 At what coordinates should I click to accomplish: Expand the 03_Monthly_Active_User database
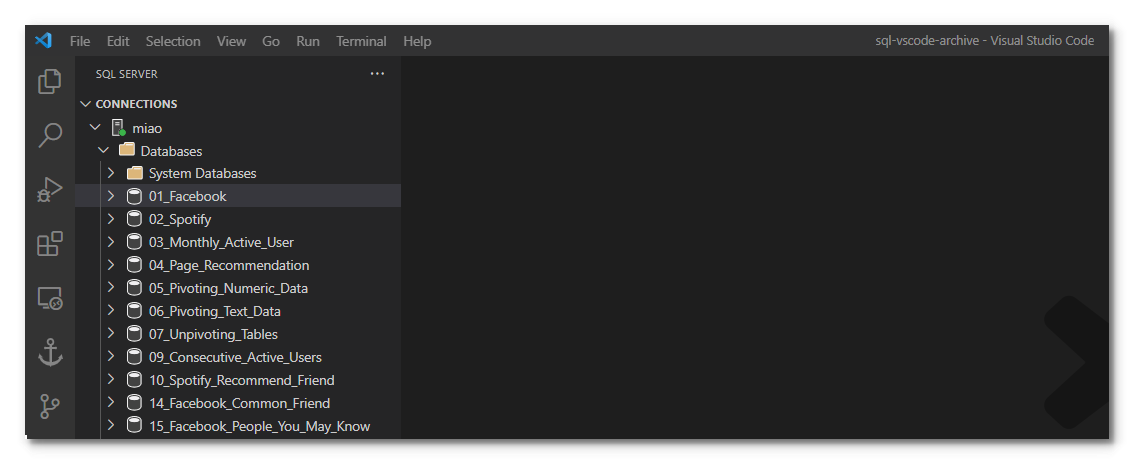[111, 242]
